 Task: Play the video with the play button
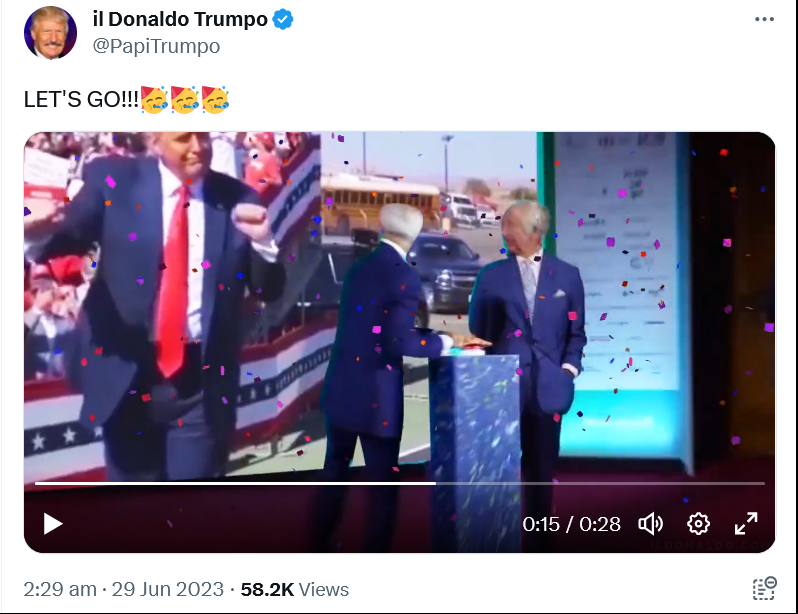click(x=53, y=524)
